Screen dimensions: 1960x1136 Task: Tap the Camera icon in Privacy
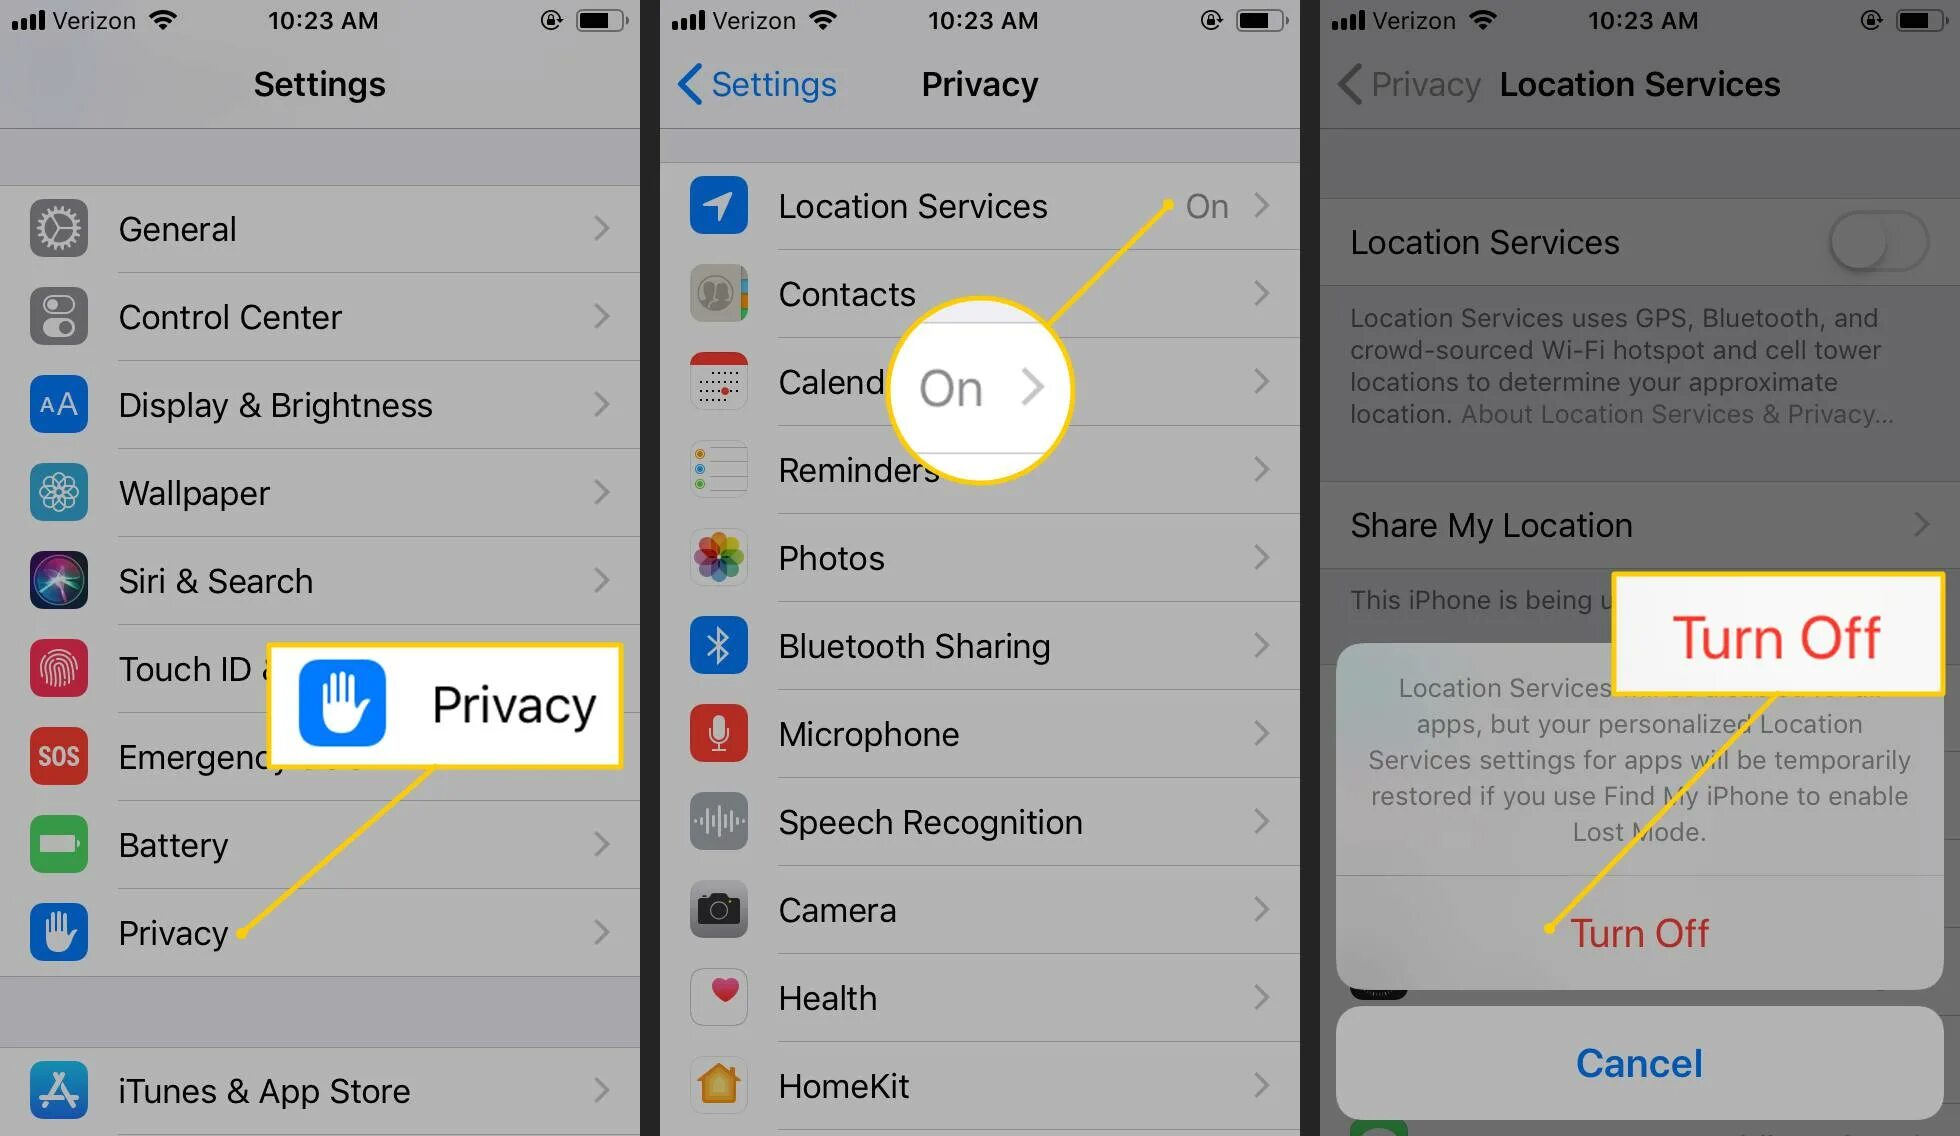[x=716, y=909]
